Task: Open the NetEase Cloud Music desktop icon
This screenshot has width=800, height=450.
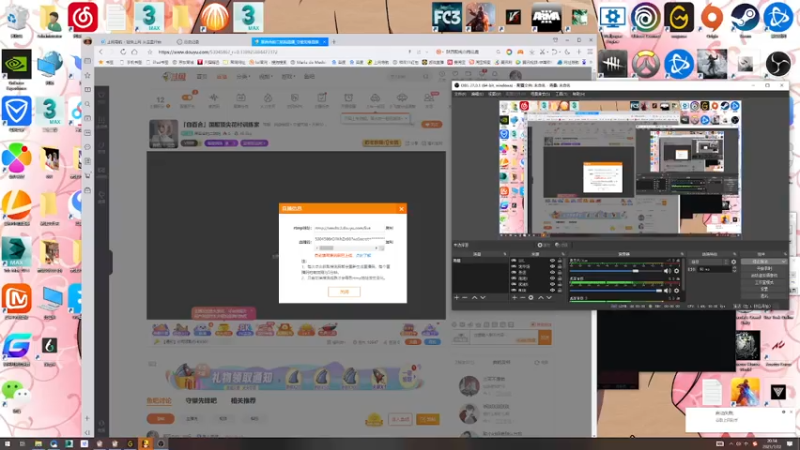Action: click(83, 19)
